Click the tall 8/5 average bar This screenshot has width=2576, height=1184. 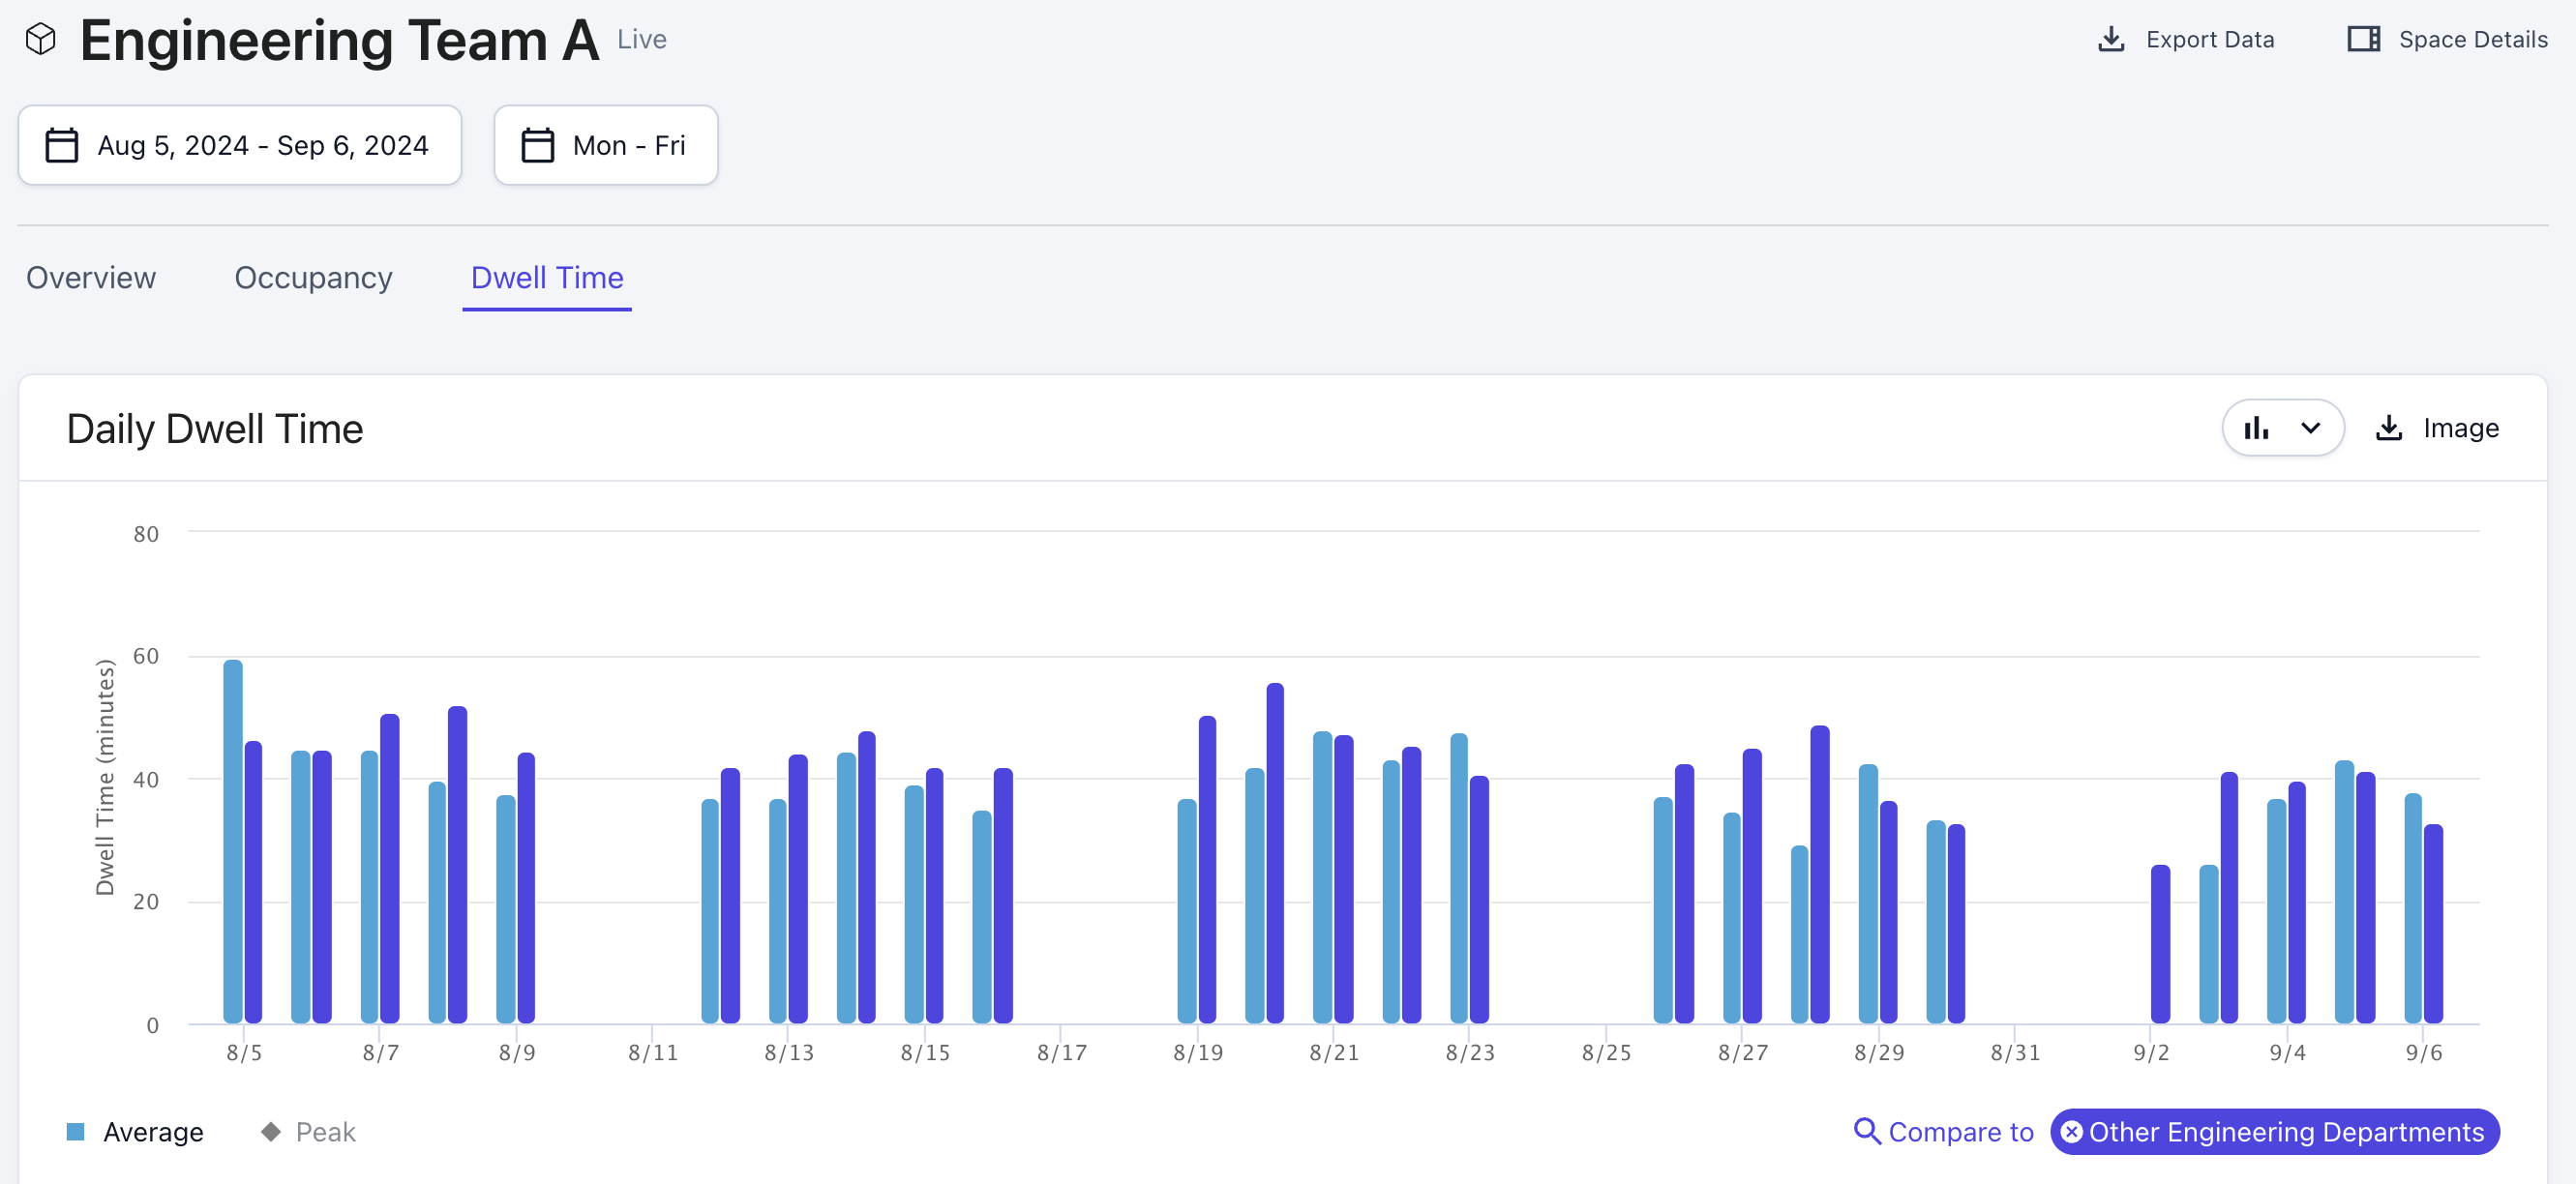233,840
